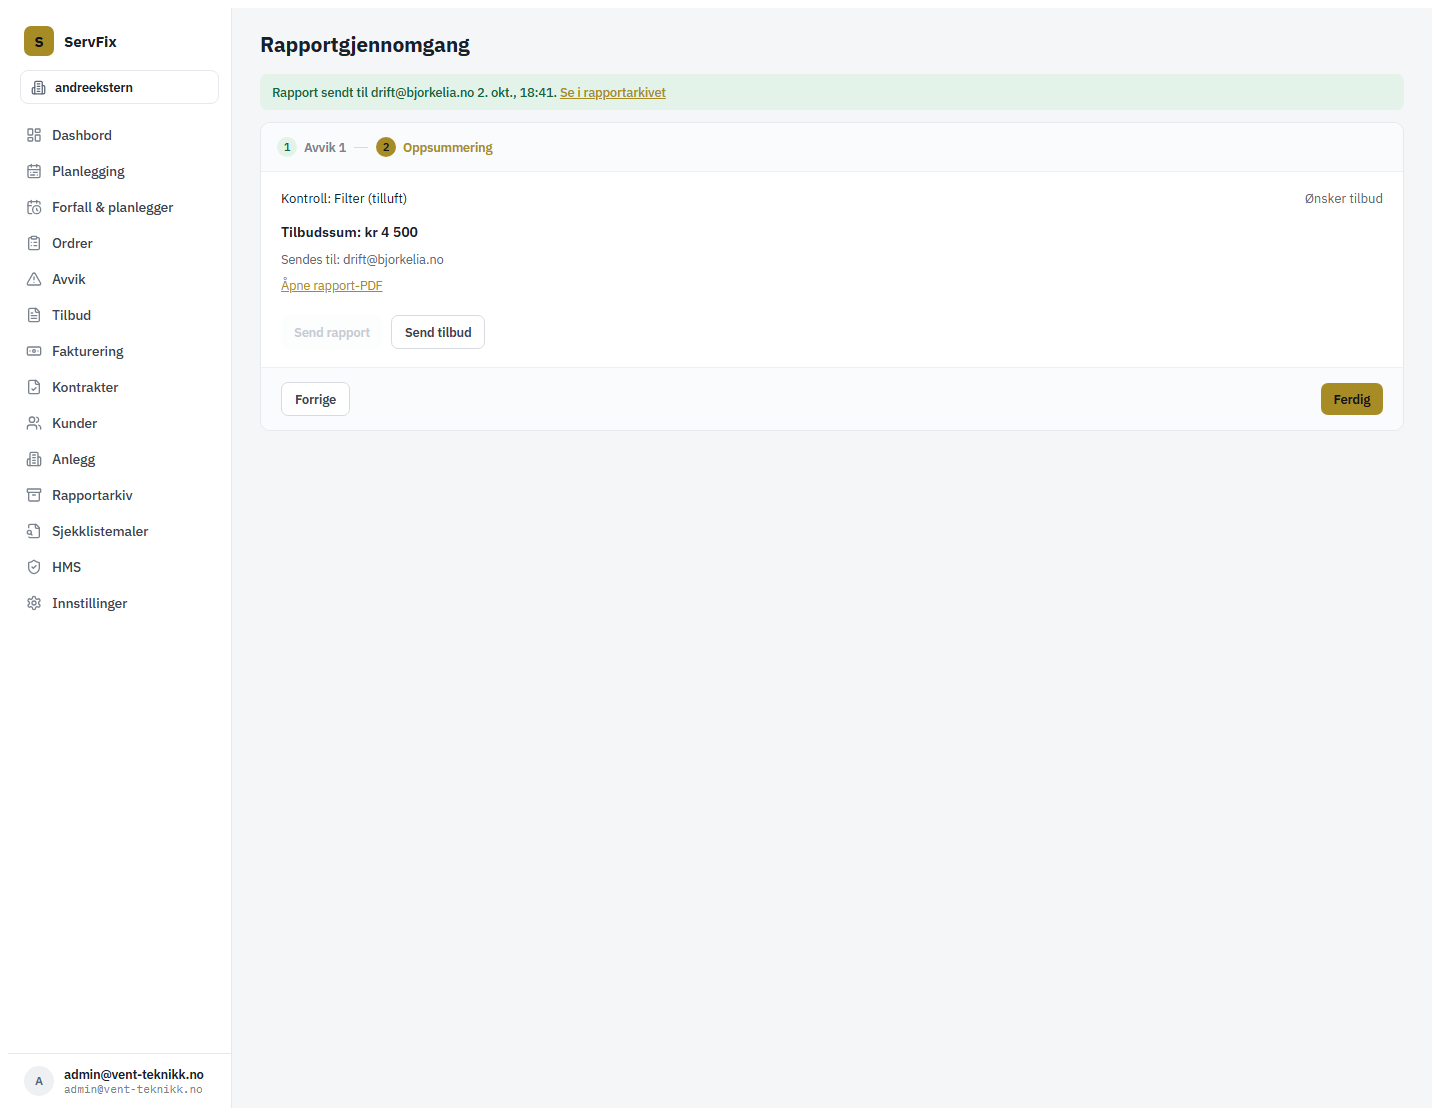Image resolution: width=1440 pixels, height=1116 pixels.
Task: Navigate to Ordrer
Action: point(119,243)
